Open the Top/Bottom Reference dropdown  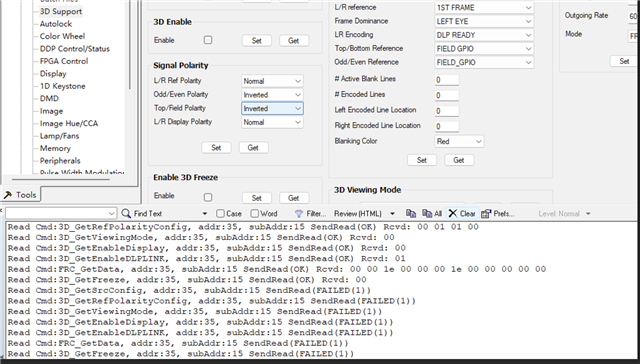[x=484, y=49]
